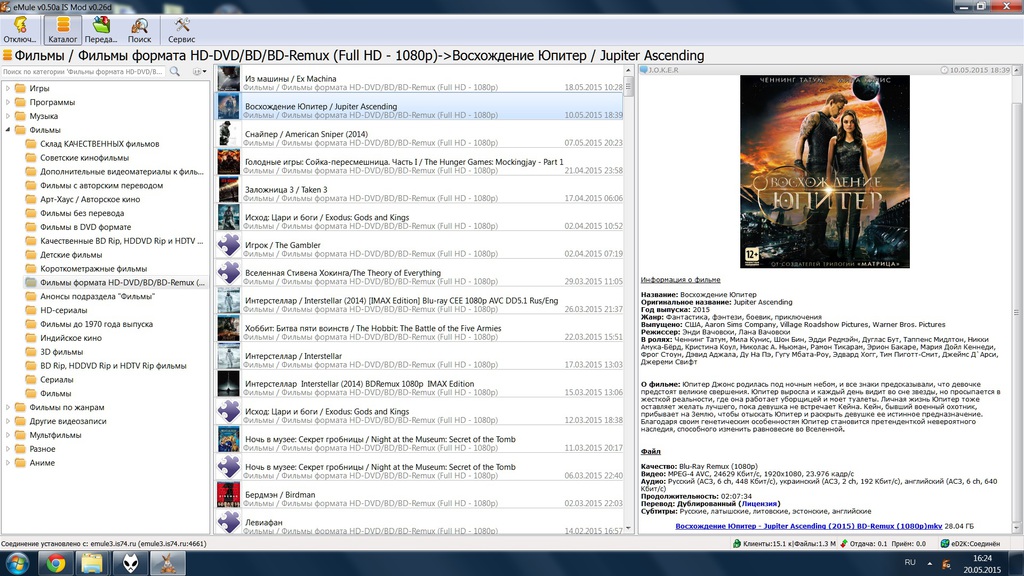Collapse the expanded Фильмы category
This screenshot has height=576, width=1024.
pos(8,130)
